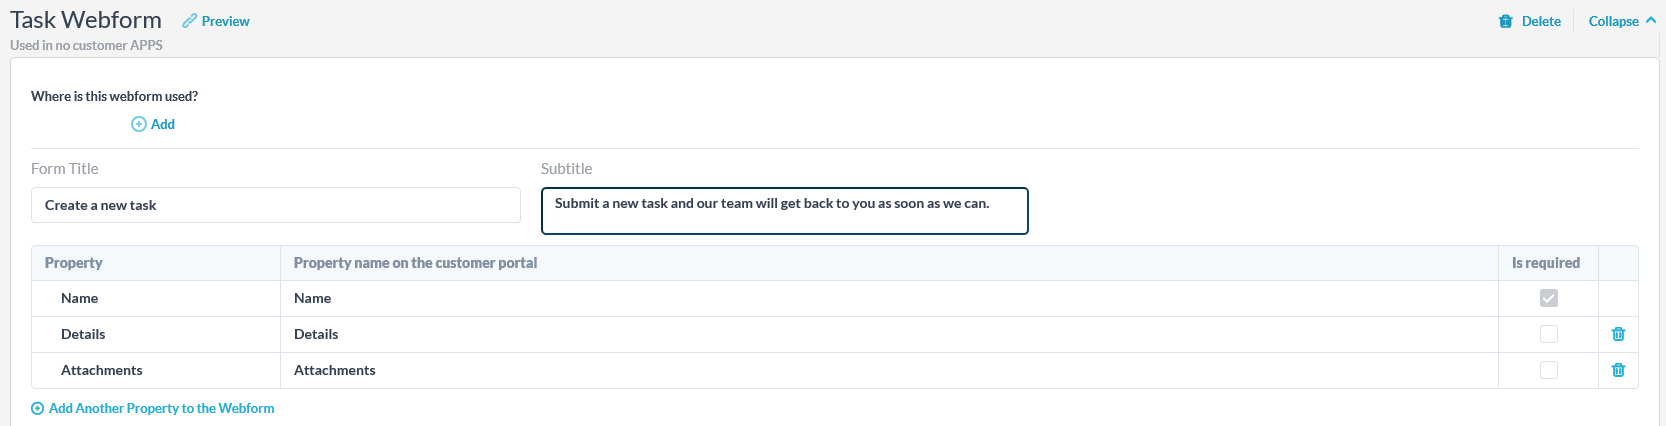Click the plus icon beside Add
The image size is (1666, 426).
[x=139, y=124]
